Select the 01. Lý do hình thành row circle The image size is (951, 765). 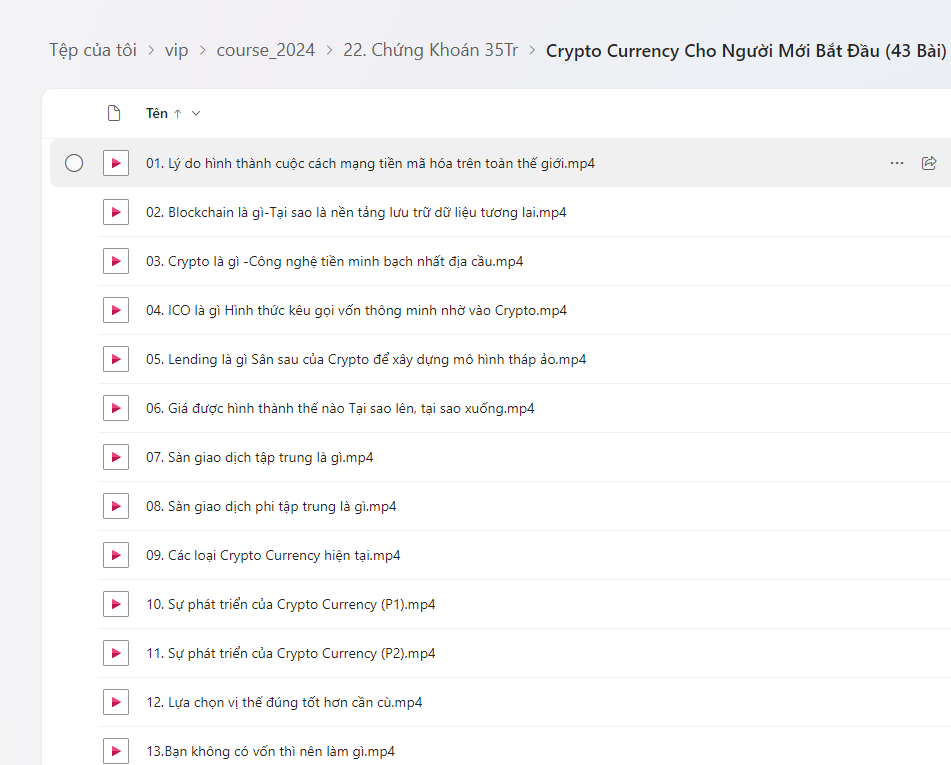(74, 163)
